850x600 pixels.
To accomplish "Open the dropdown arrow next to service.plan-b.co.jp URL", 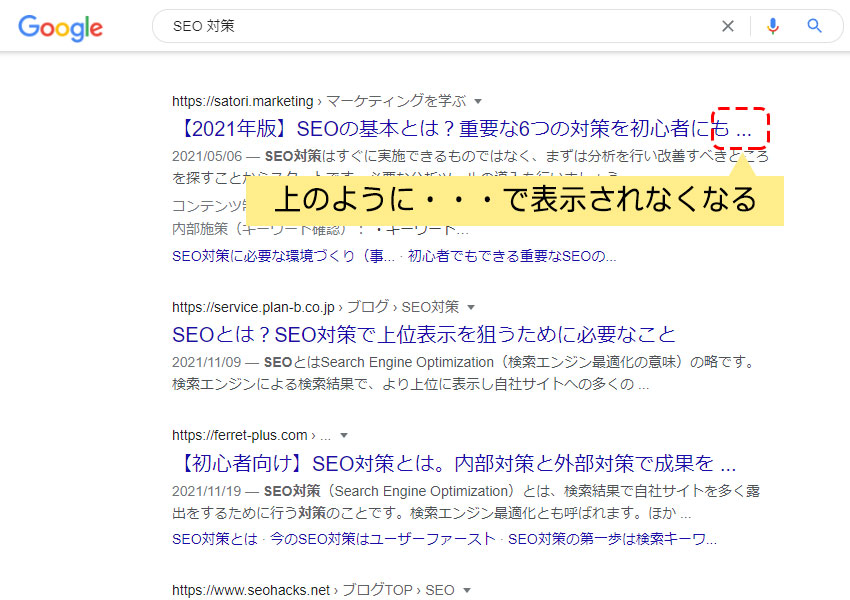I will (x=471, y=307).
